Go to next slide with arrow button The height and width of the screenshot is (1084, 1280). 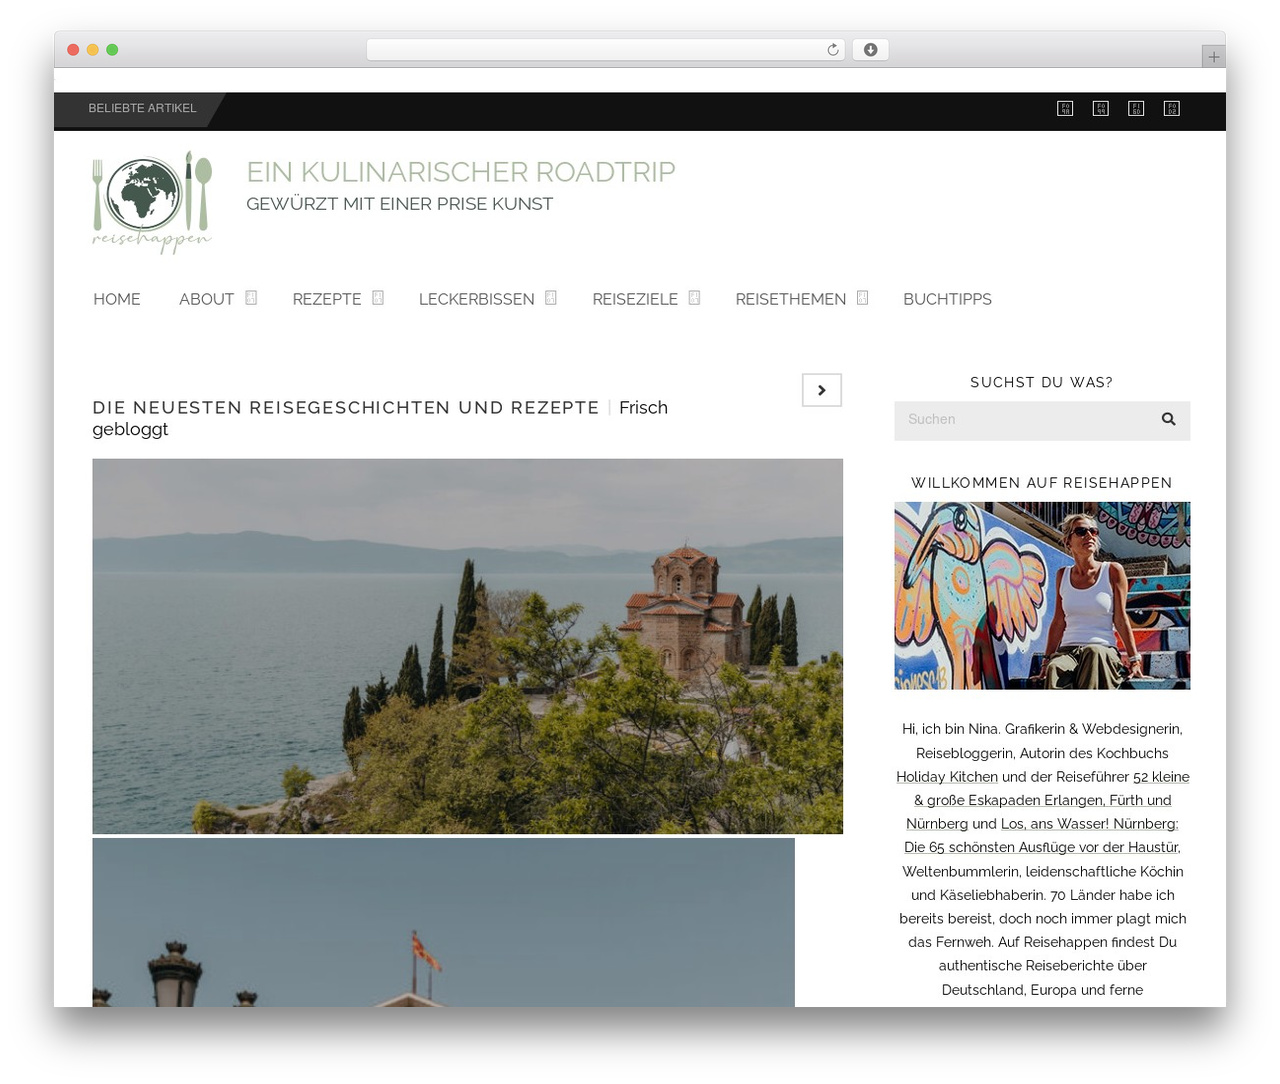click(822, 390)
